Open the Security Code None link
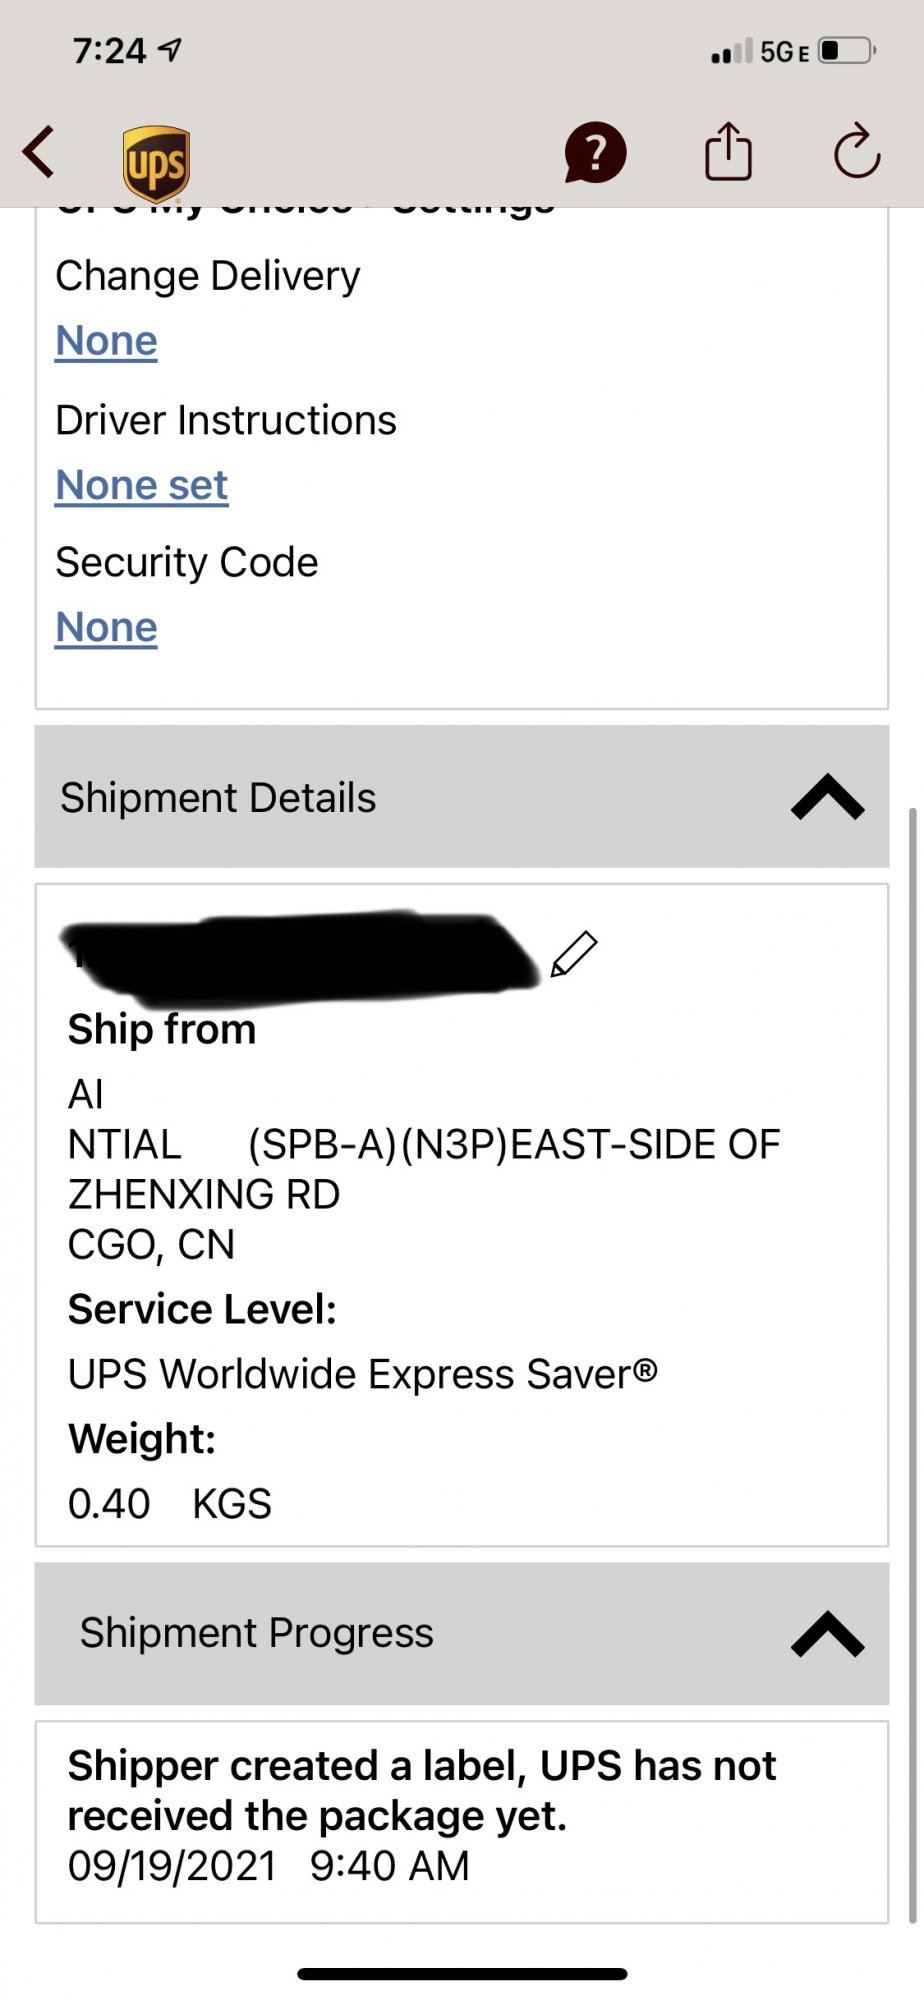The image size is (924, 2000). pos(106,628)
